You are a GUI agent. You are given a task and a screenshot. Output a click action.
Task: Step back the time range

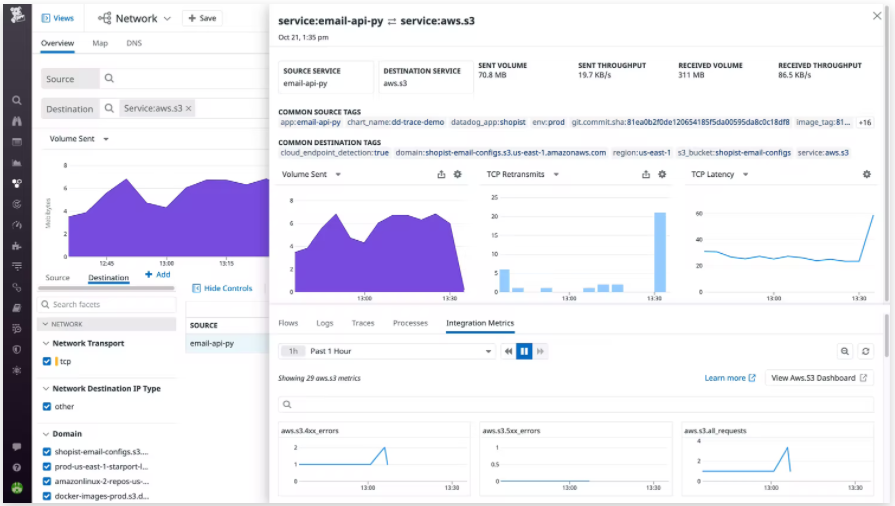[x=508, y=351]
